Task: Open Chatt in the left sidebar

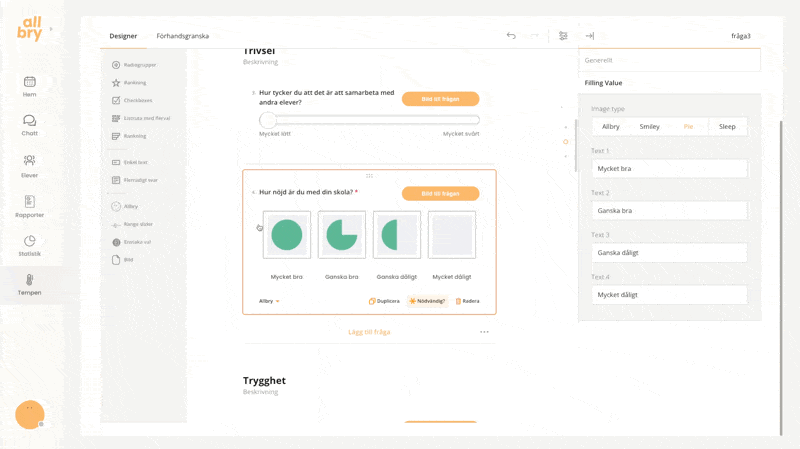Action: click(29, 125)
